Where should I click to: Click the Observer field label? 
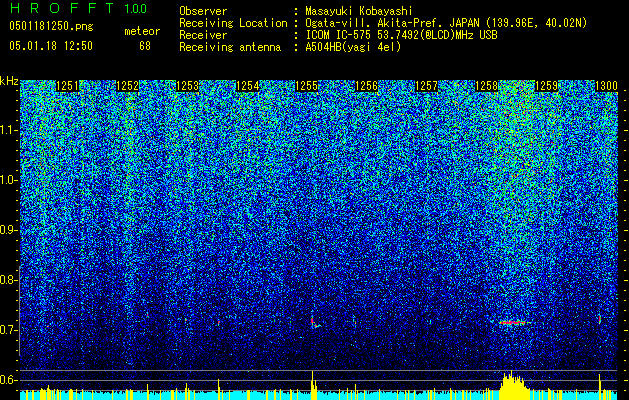click(x=203, y=11)
